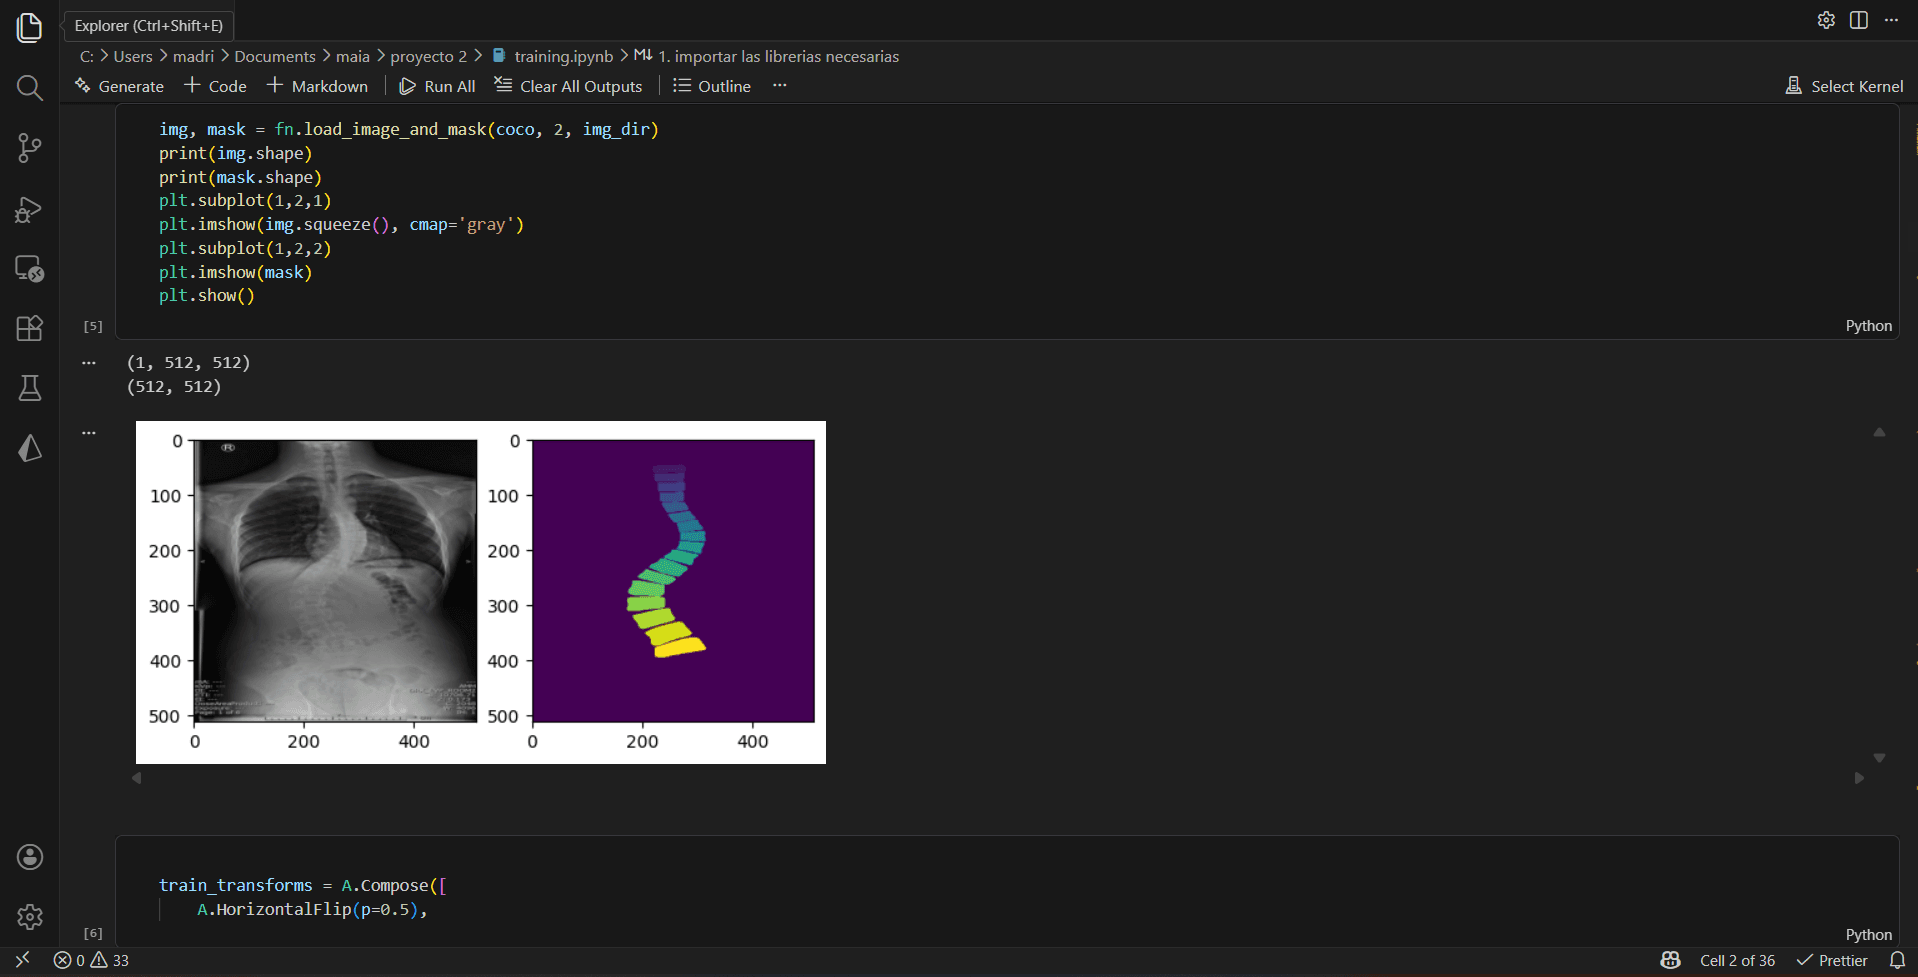Image resolution: width=1918 pixels, height=977 pixels.
Task: Open notifications via the bell icon
Action: tap(1899, 960)
